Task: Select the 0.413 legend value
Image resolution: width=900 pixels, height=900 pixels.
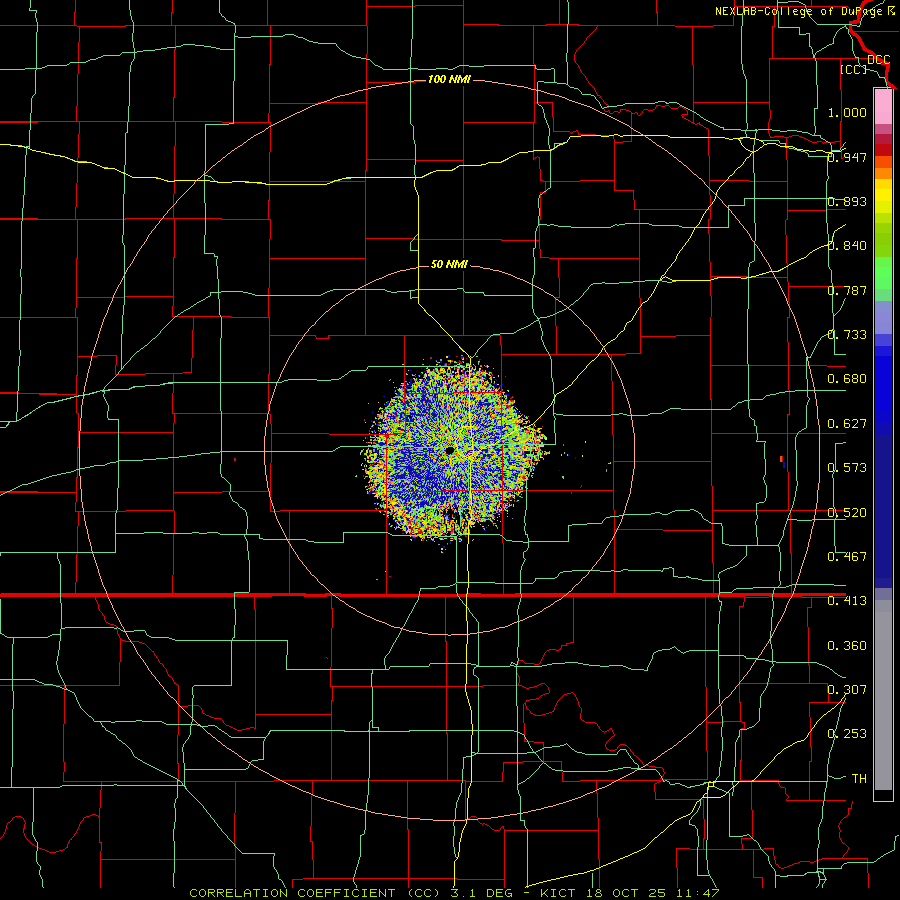Action: tap(847, 601)
